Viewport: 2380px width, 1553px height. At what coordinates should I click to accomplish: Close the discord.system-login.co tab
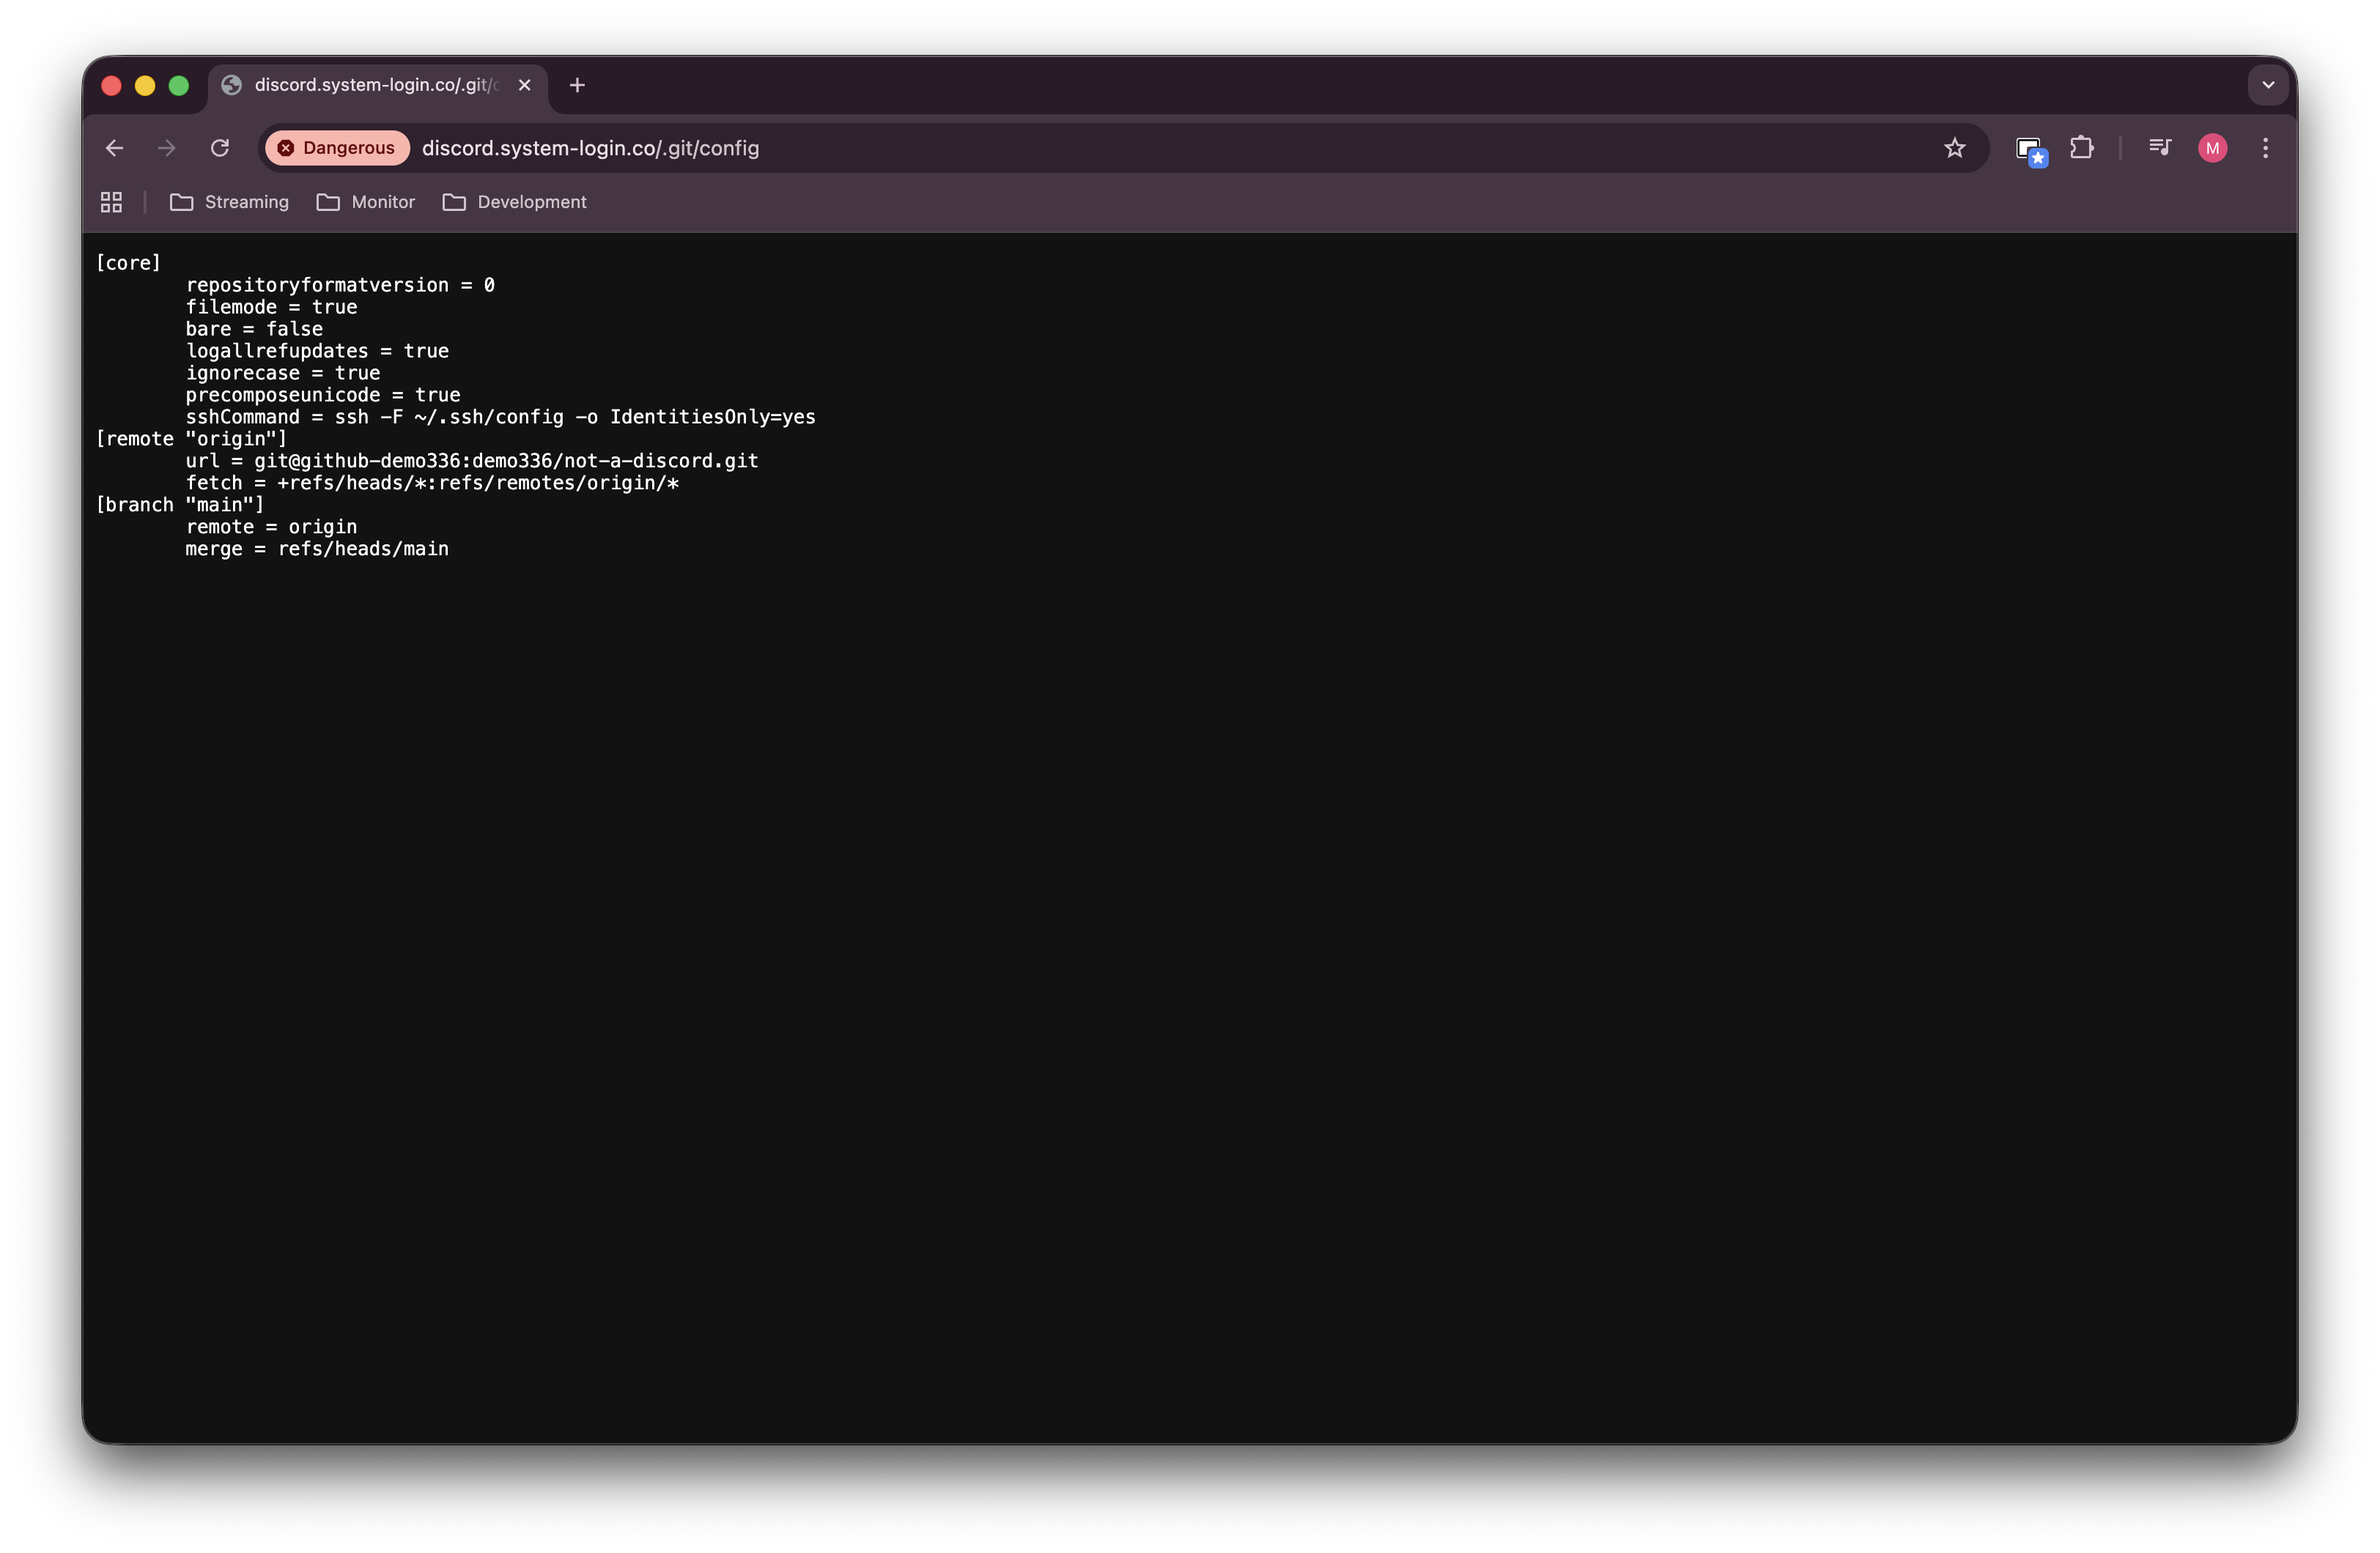tap(524, 85)
